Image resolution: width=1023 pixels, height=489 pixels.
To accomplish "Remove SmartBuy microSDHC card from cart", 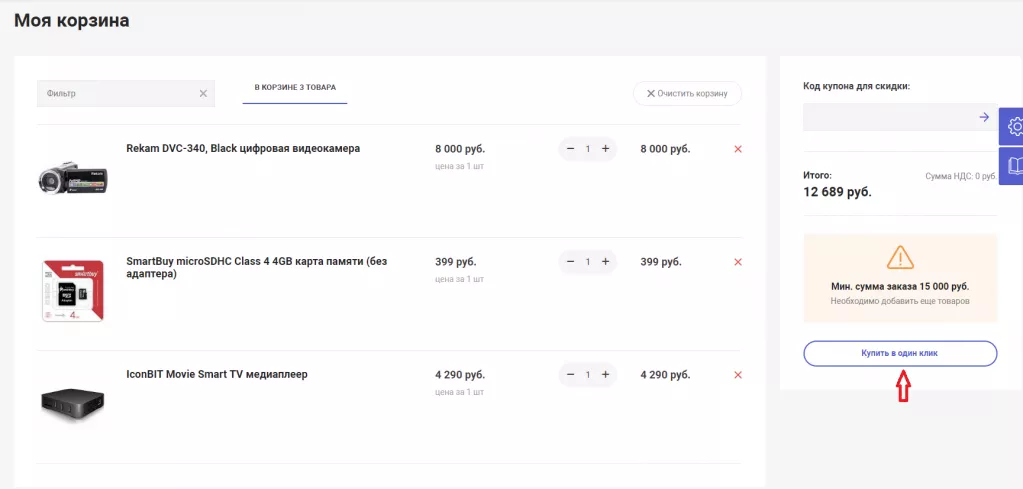I will click(738, 262).
